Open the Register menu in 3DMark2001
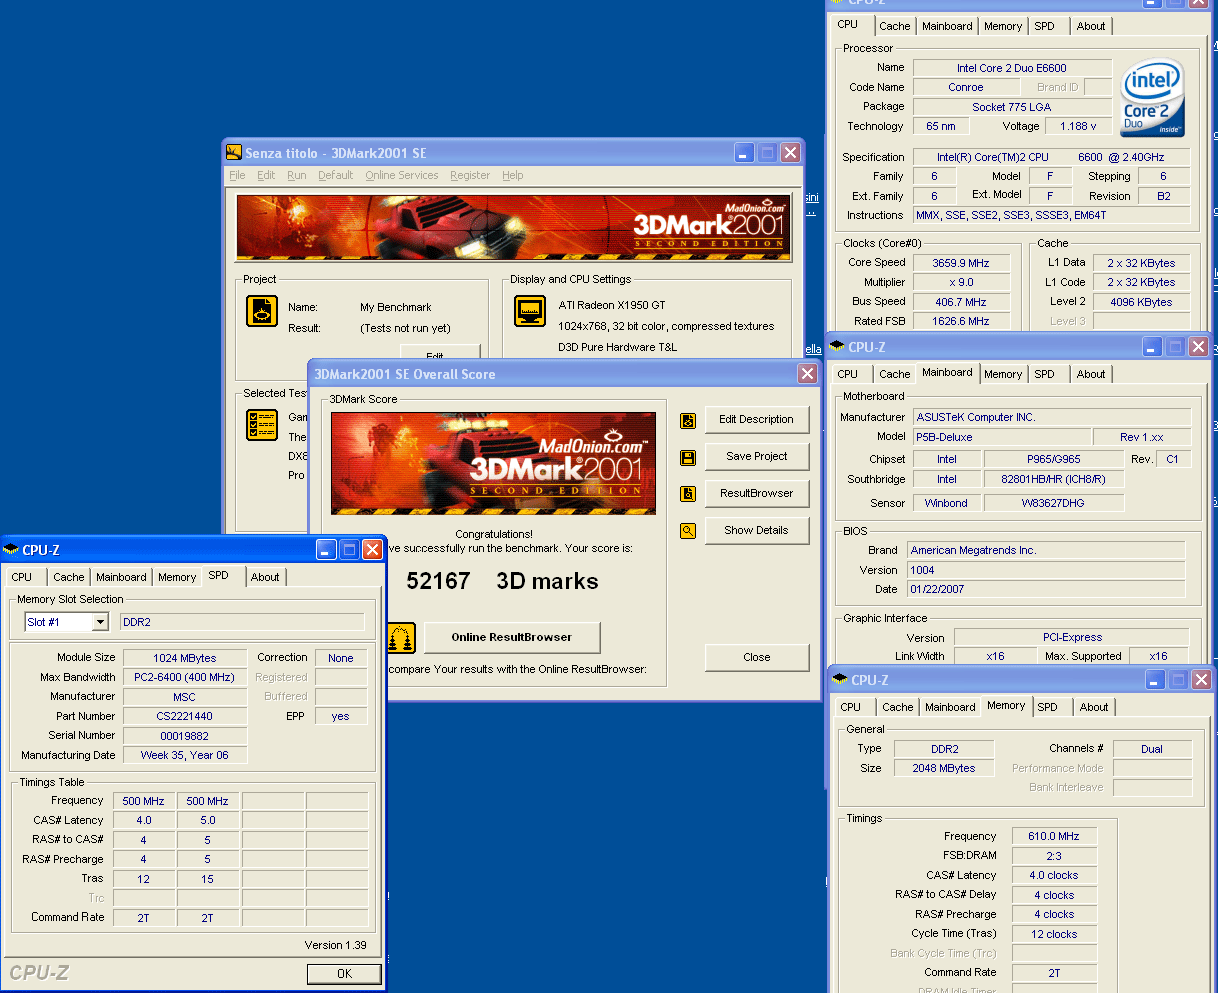 [x=470, y=175]
